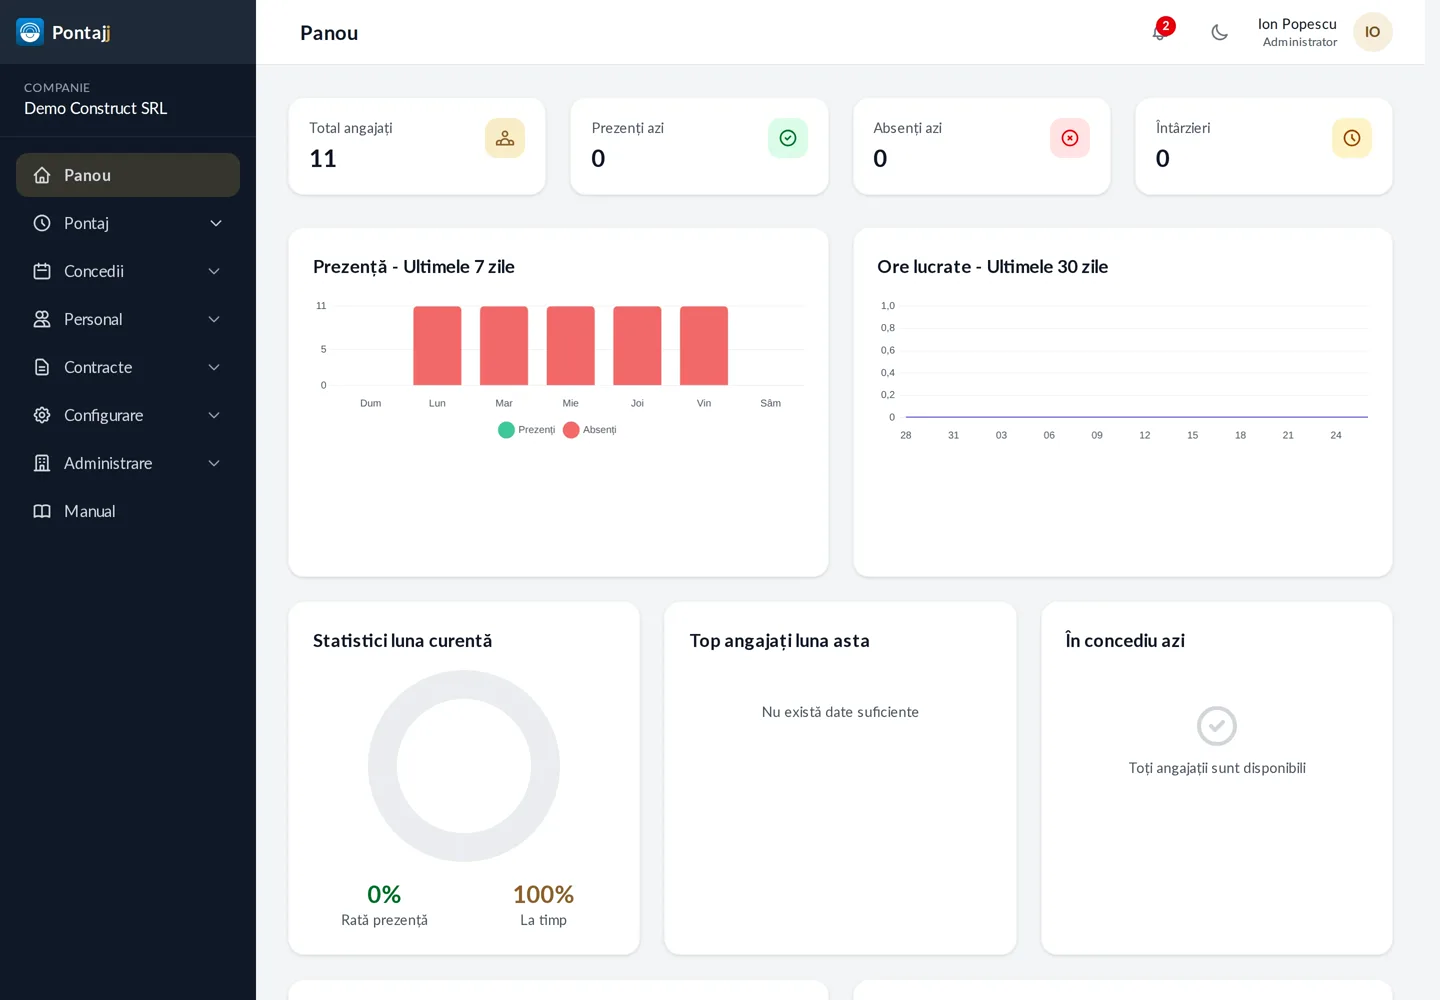
Task: Click the Toți angajații sunt disponibili text
Action: [1217, 768]
